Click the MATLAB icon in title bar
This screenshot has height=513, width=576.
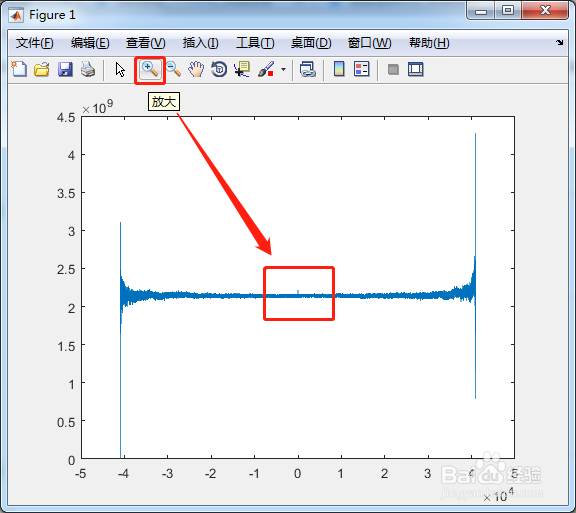pos(16,15)
